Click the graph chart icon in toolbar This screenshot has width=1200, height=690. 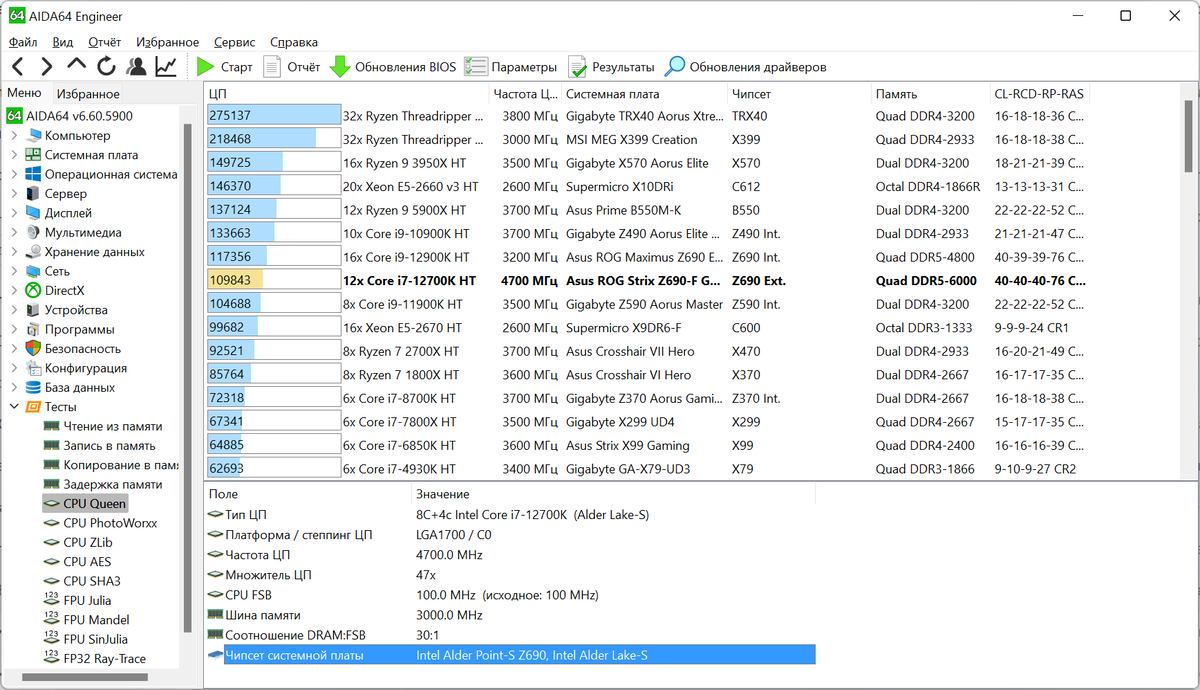click(166, 67)
